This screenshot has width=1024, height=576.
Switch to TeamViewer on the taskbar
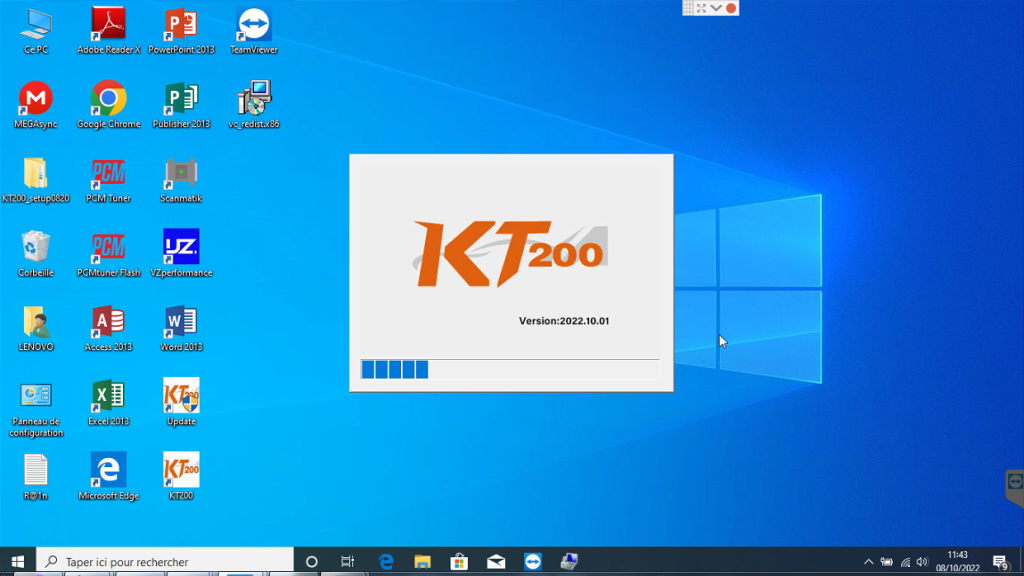pyautogui.click(x=532, y=562)
